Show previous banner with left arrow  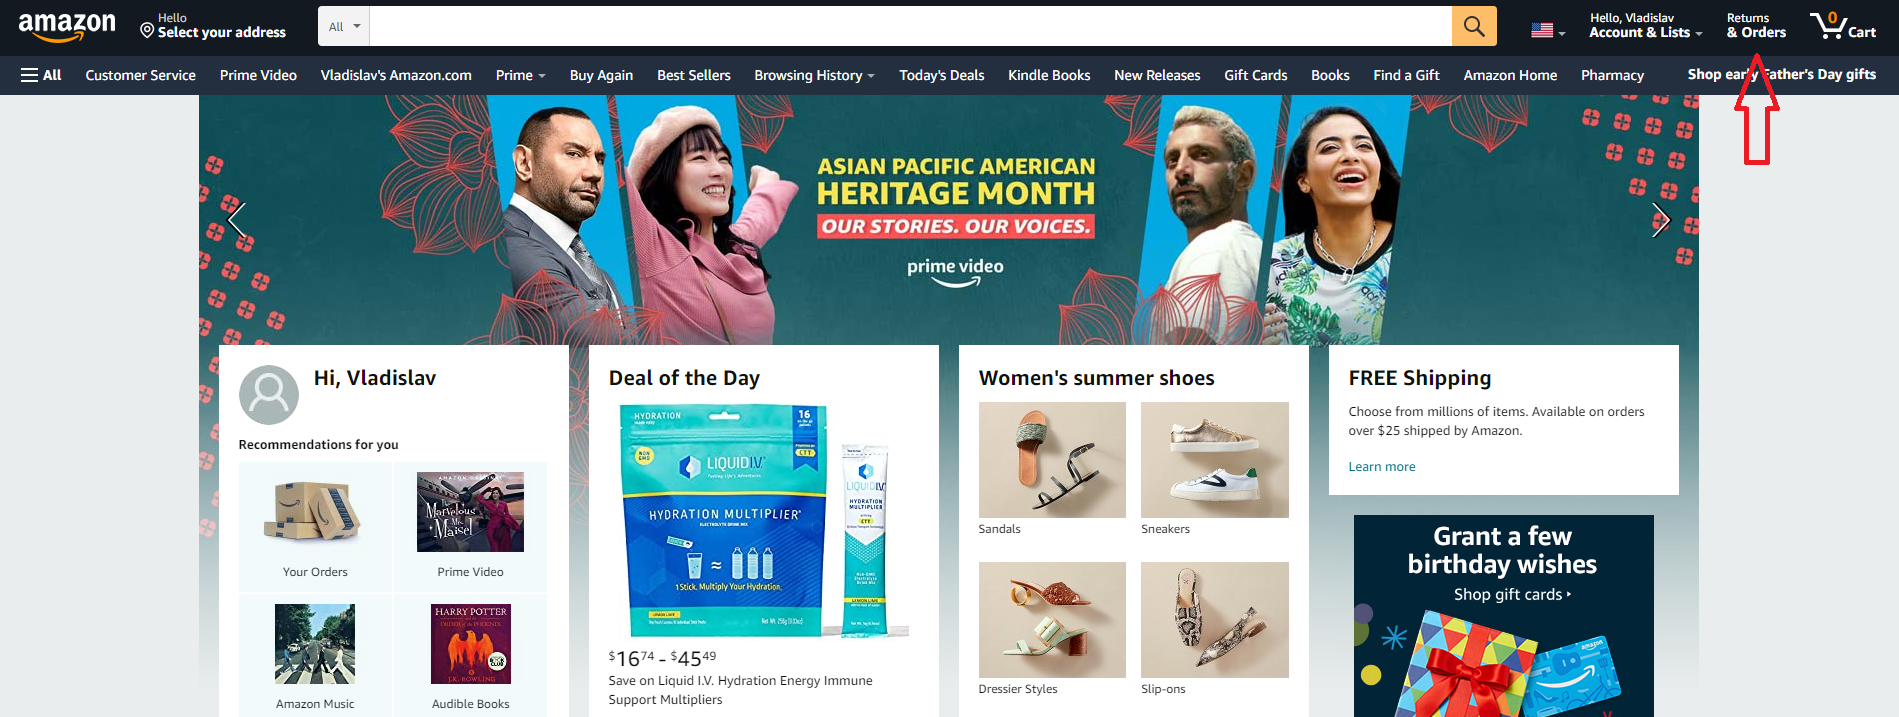[x=236, y=219]
